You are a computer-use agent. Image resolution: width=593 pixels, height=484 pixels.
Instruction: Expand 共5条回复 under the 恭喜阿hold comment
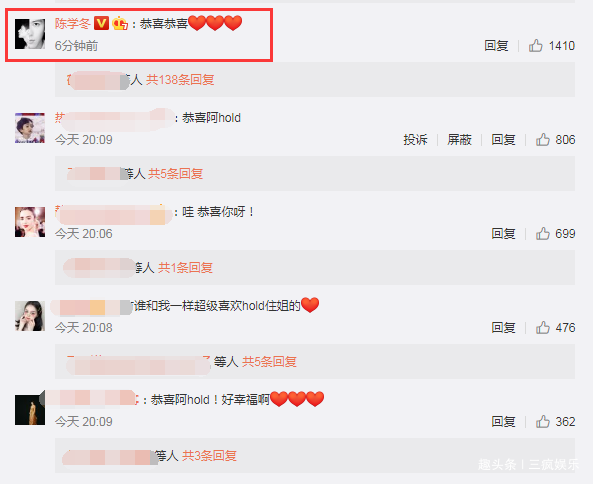(x=175, y=174)
